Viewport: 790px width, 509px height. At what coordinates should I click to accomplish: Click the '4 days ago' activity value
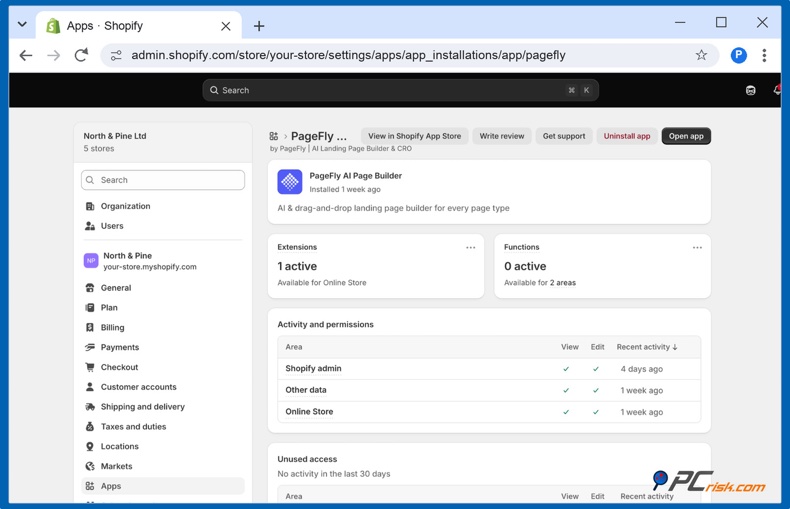(x=641, y=369)
